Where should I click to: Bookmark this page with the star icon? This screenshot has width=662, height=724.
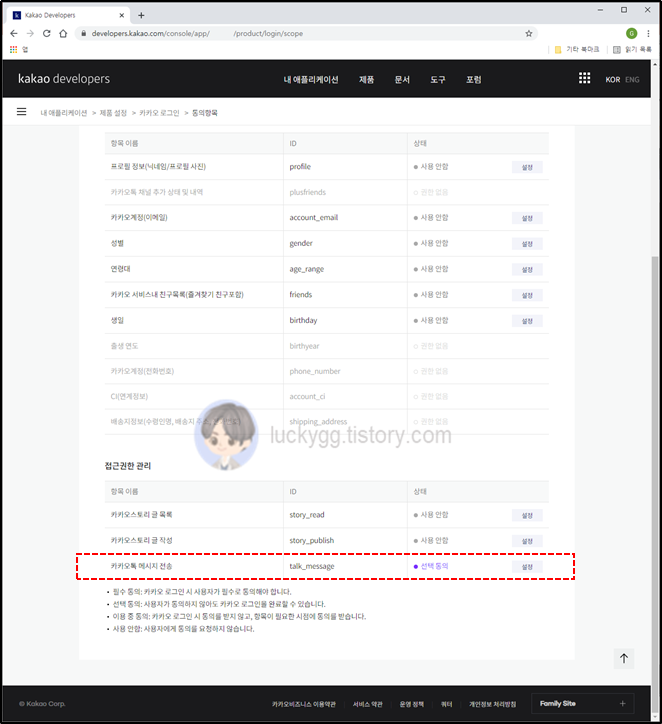pyautogui.click(x=529, y=33)
